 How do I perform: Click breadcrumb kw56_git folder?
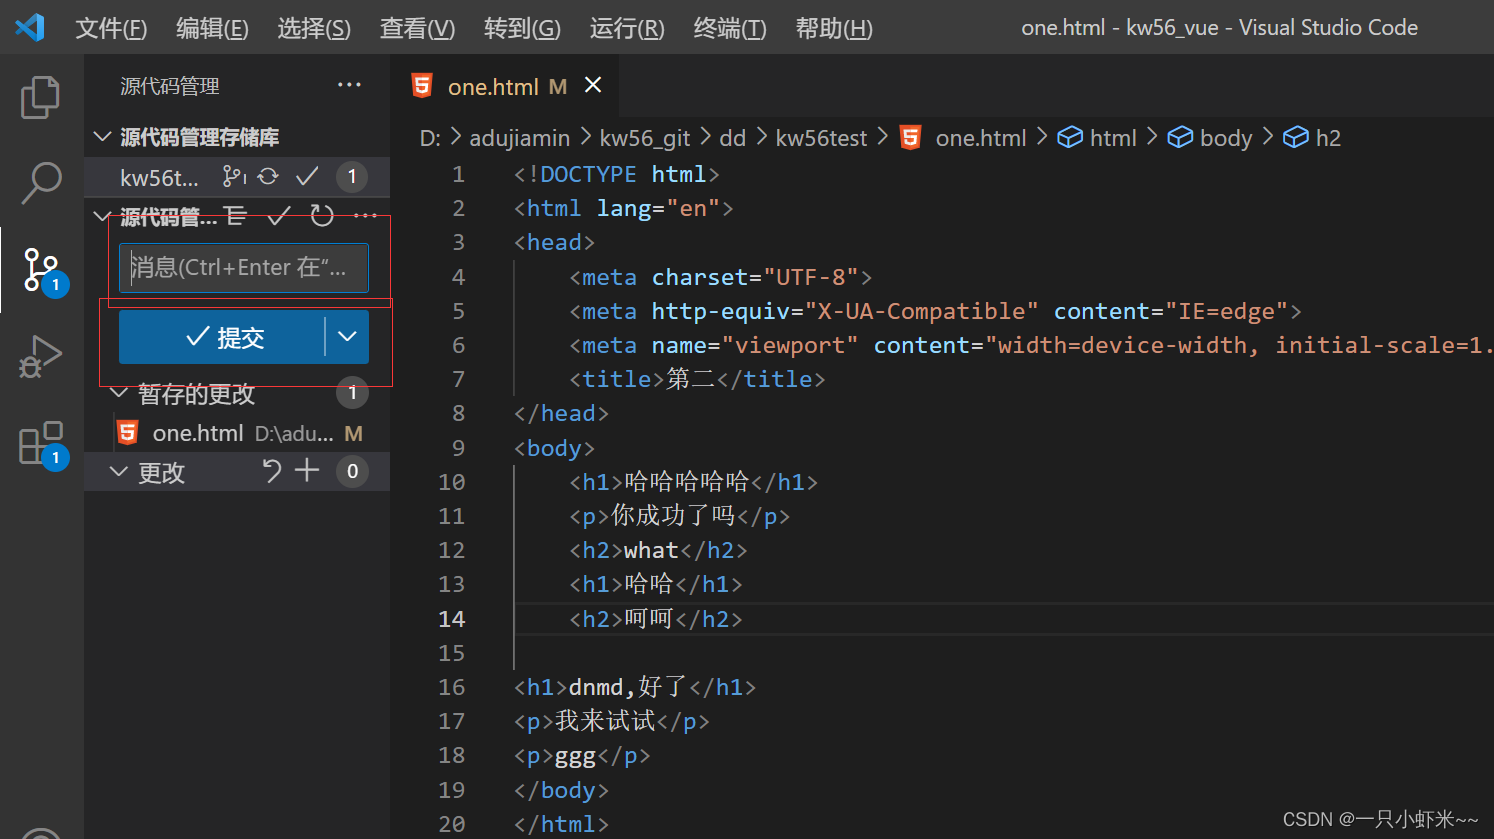coord(645,138)
